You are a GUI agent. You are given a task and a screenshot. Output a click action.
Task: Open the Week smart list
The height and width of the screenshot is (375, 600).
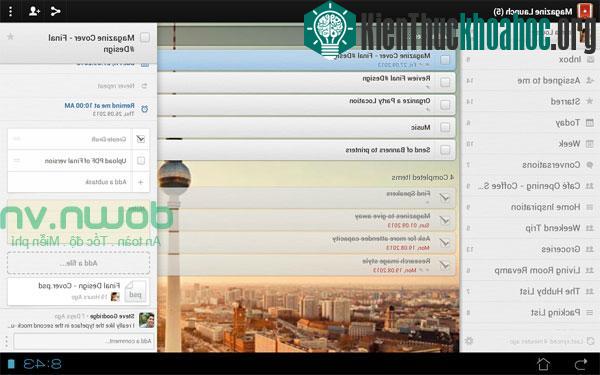(x=530, y=144)
